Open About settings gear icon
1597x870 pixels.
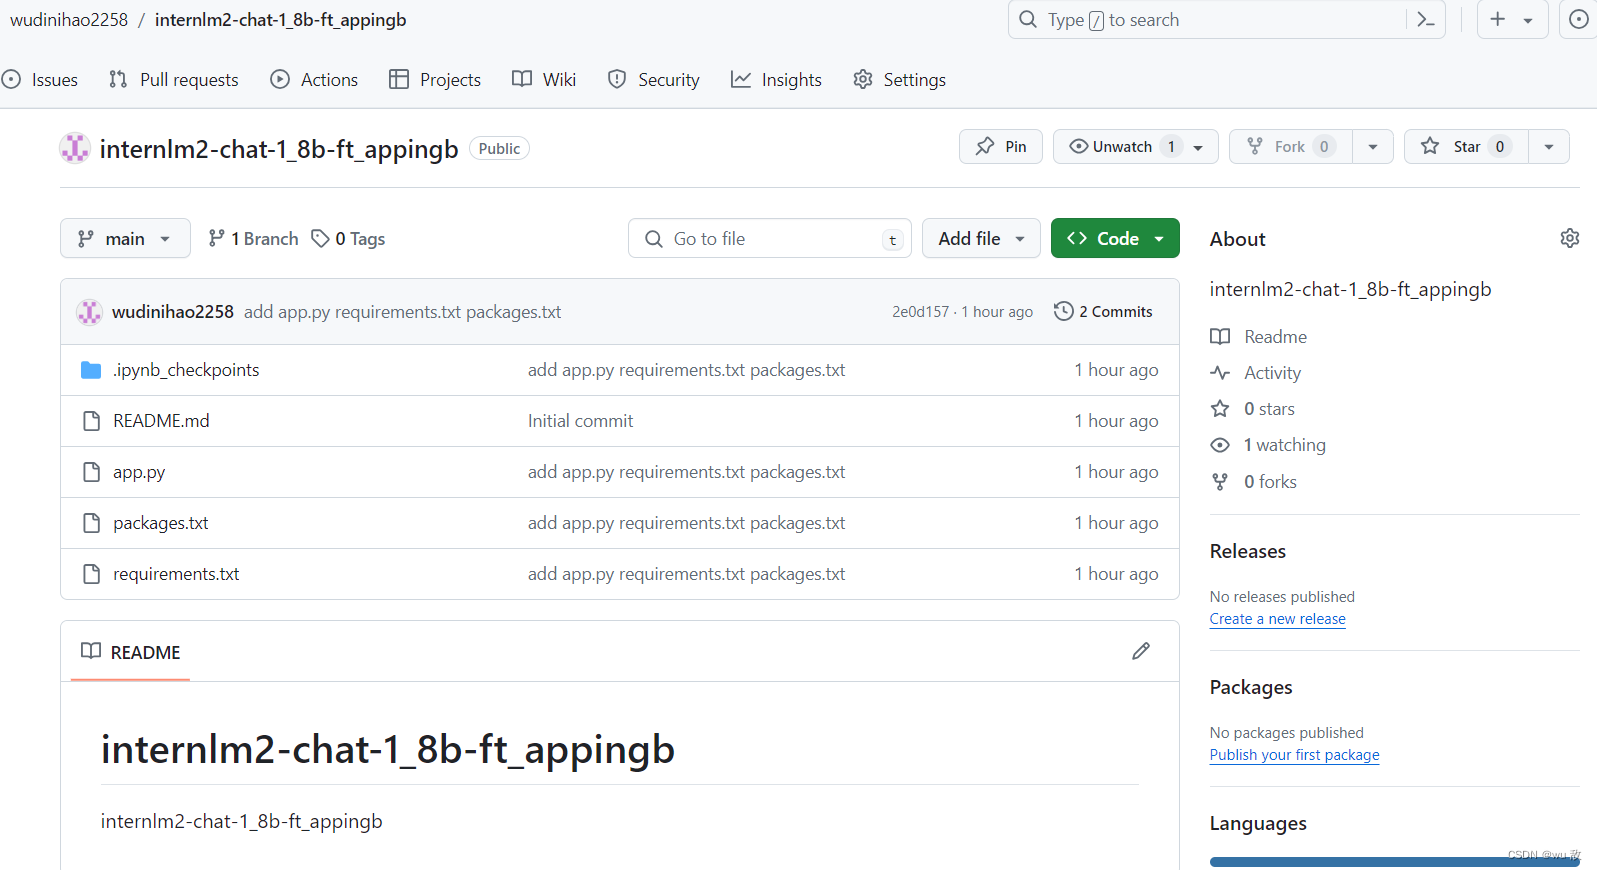click(1569, 238)
